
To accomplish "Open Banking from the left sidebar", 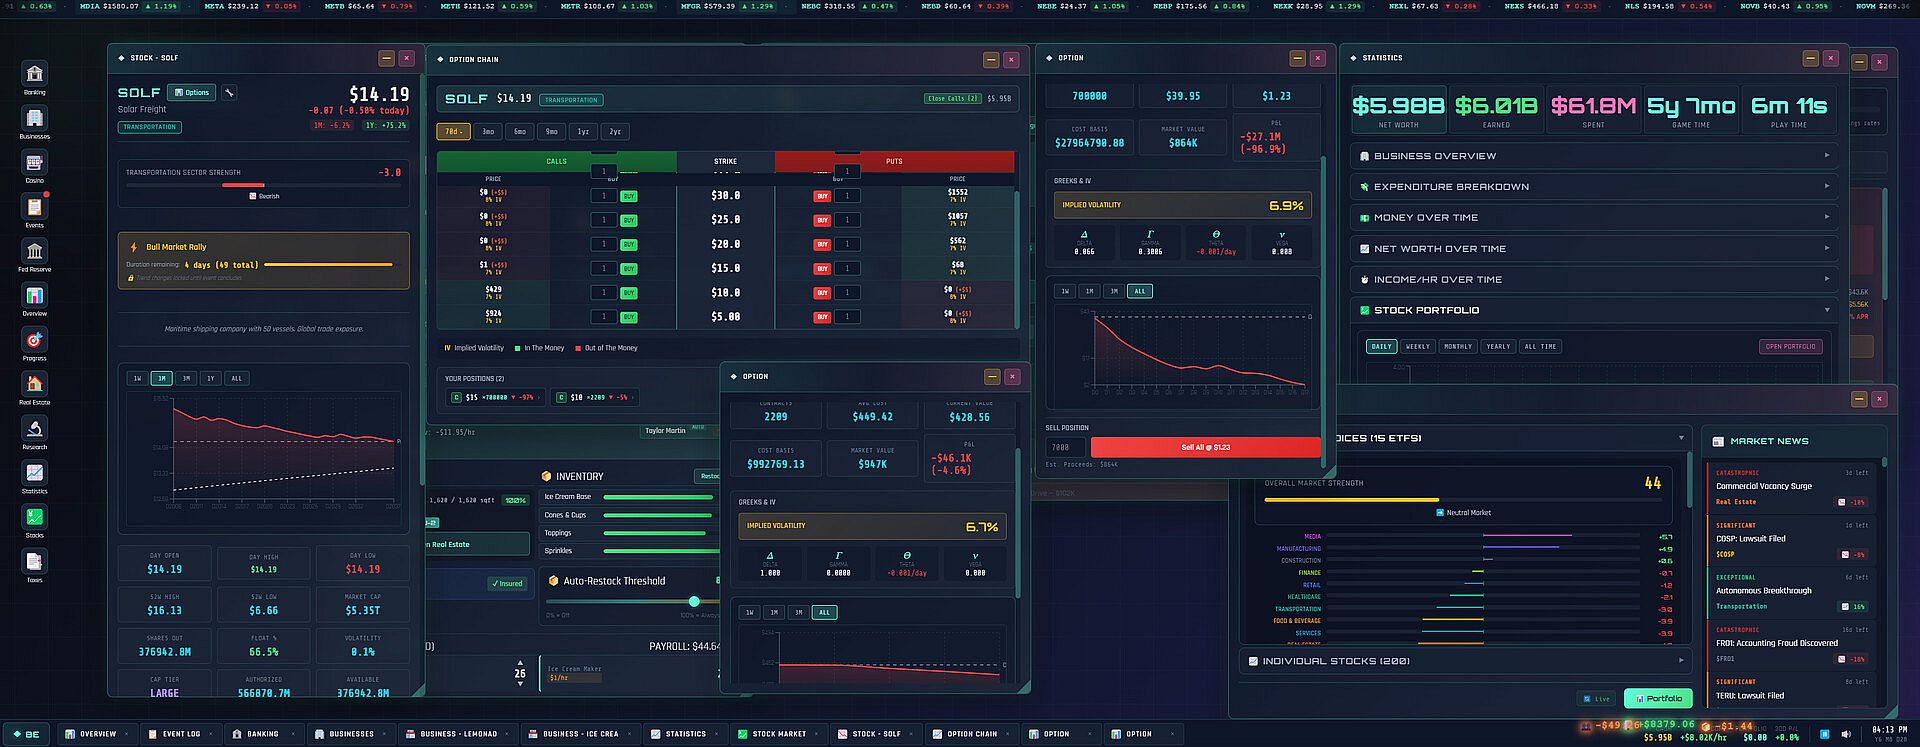I will [x=35, y=76].
